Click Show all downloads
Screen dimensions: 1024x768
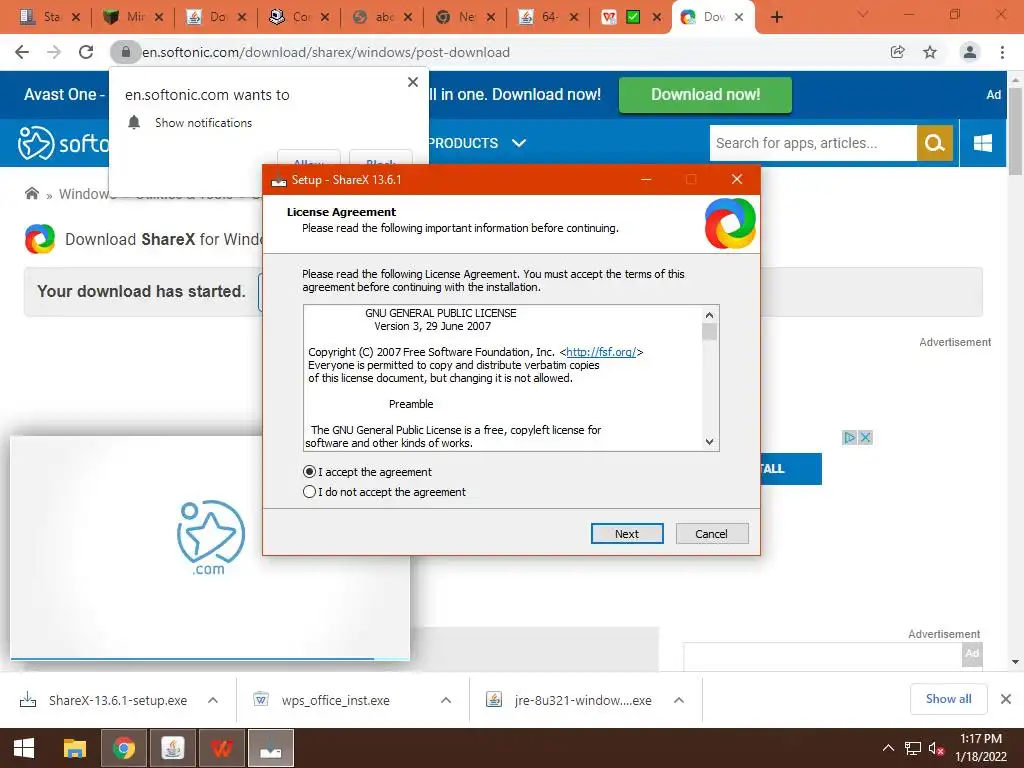pos(948,699)
